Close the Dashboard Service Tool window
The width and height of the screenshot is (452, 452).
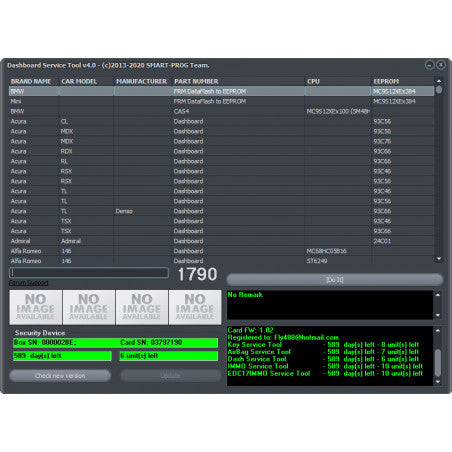[441, 65]
